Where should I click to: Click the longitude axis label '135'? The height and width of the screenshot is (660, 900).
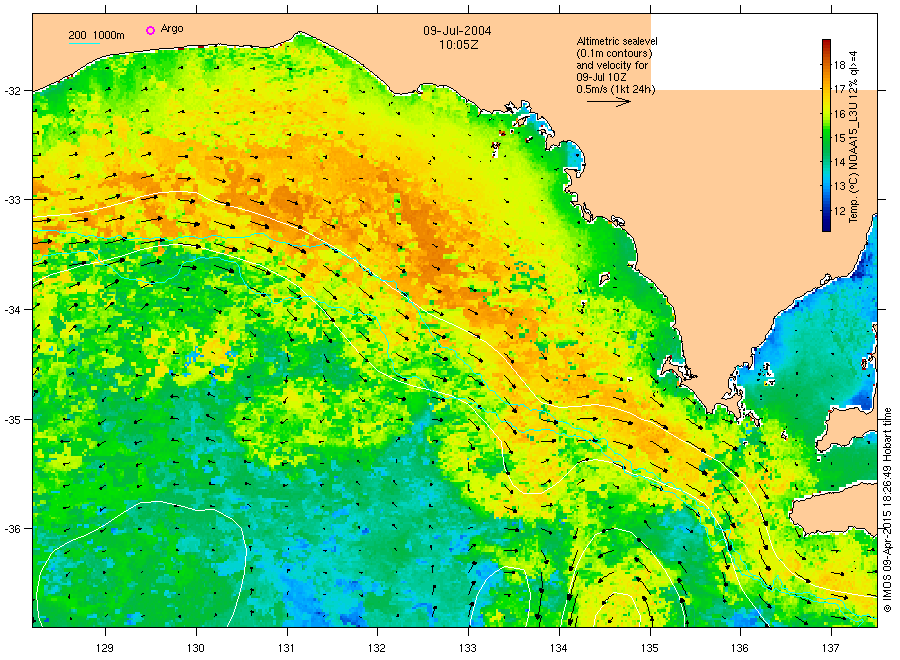pyautogui.click(x=650, y=649)
